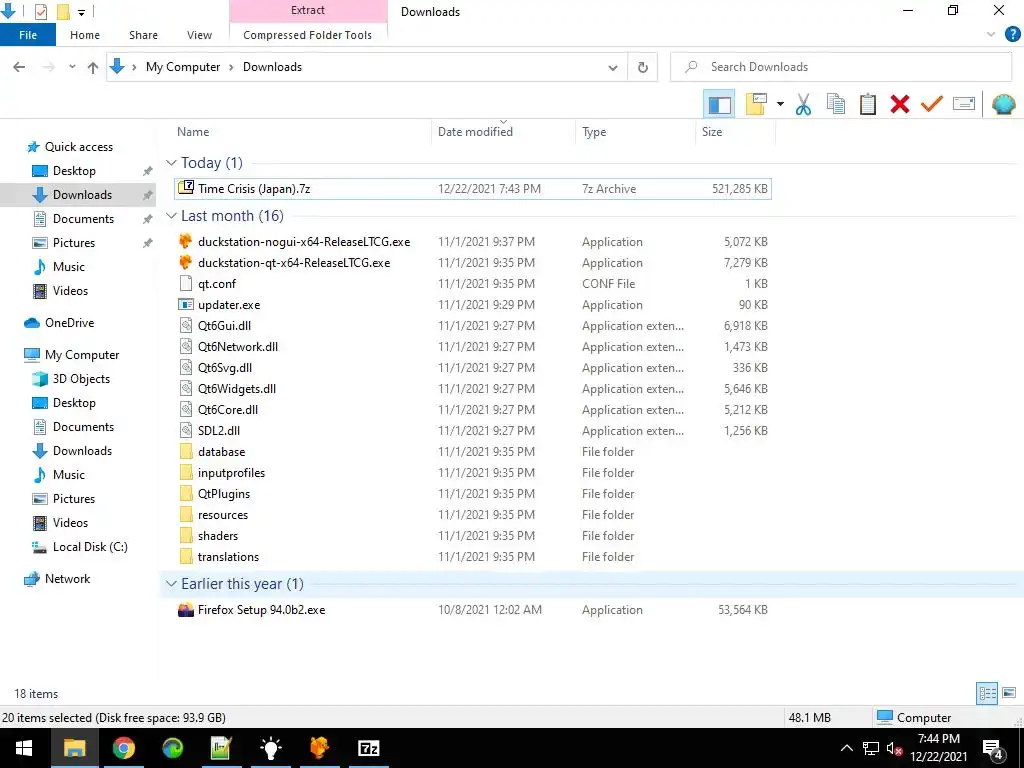Open pinned Desktop under Quick access
This screenshot has width=1024, height=768.
[x=74, y=171]
